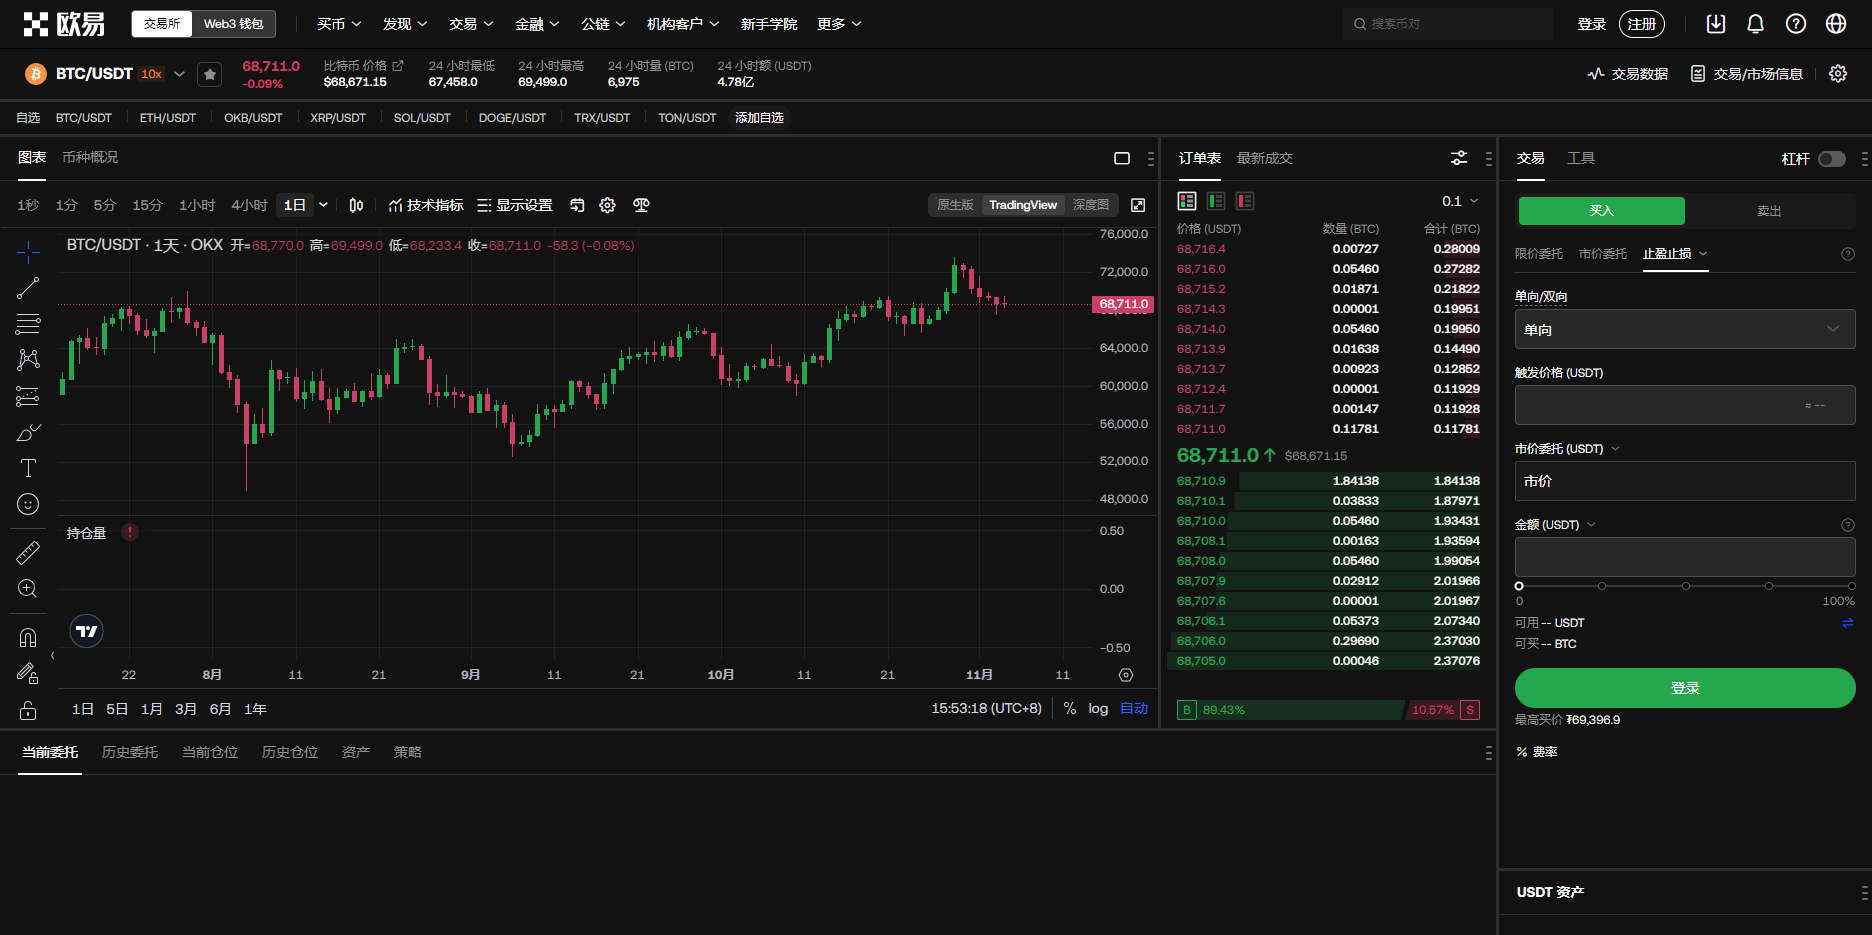Open 更多 navigation dropdown
The width and height of the screenshot is (1872, 935).
click(839, 24)
